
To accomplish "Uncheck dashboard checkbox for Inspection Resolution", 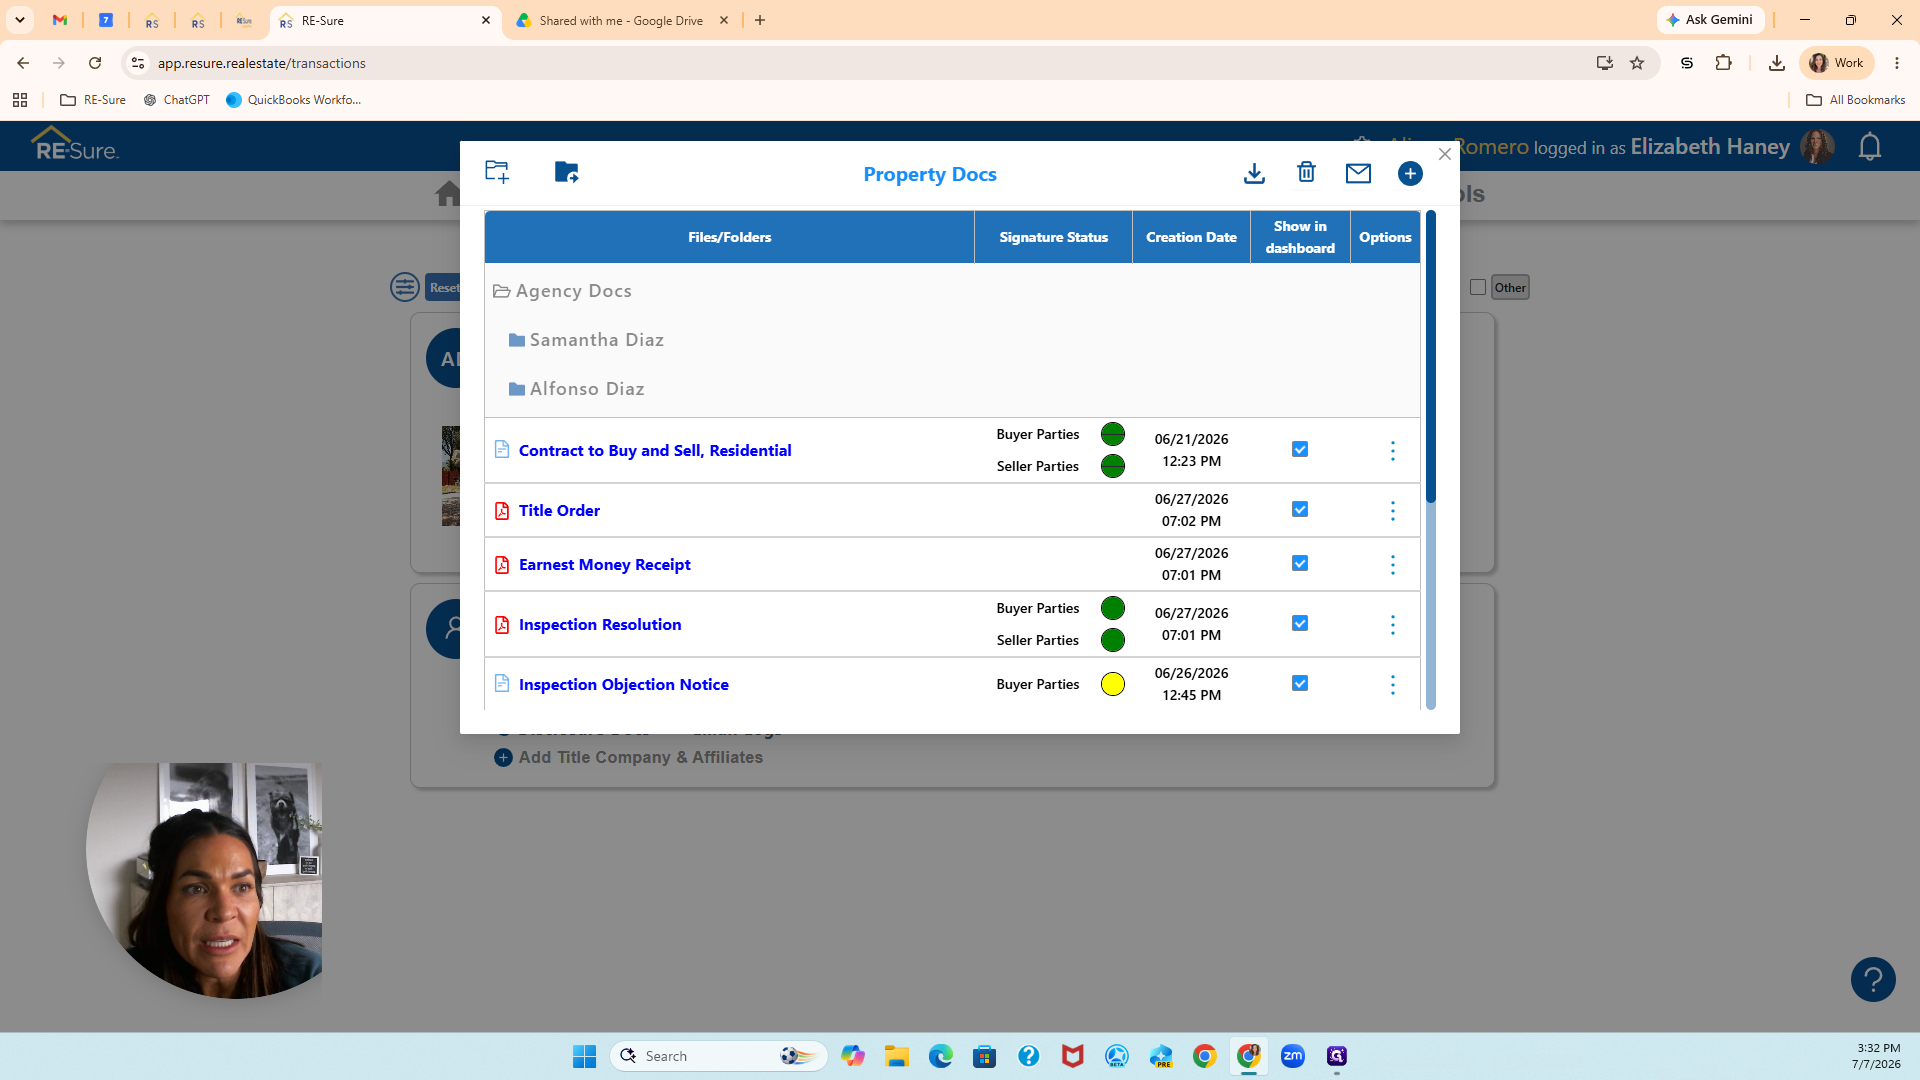I will point(1300,623).
